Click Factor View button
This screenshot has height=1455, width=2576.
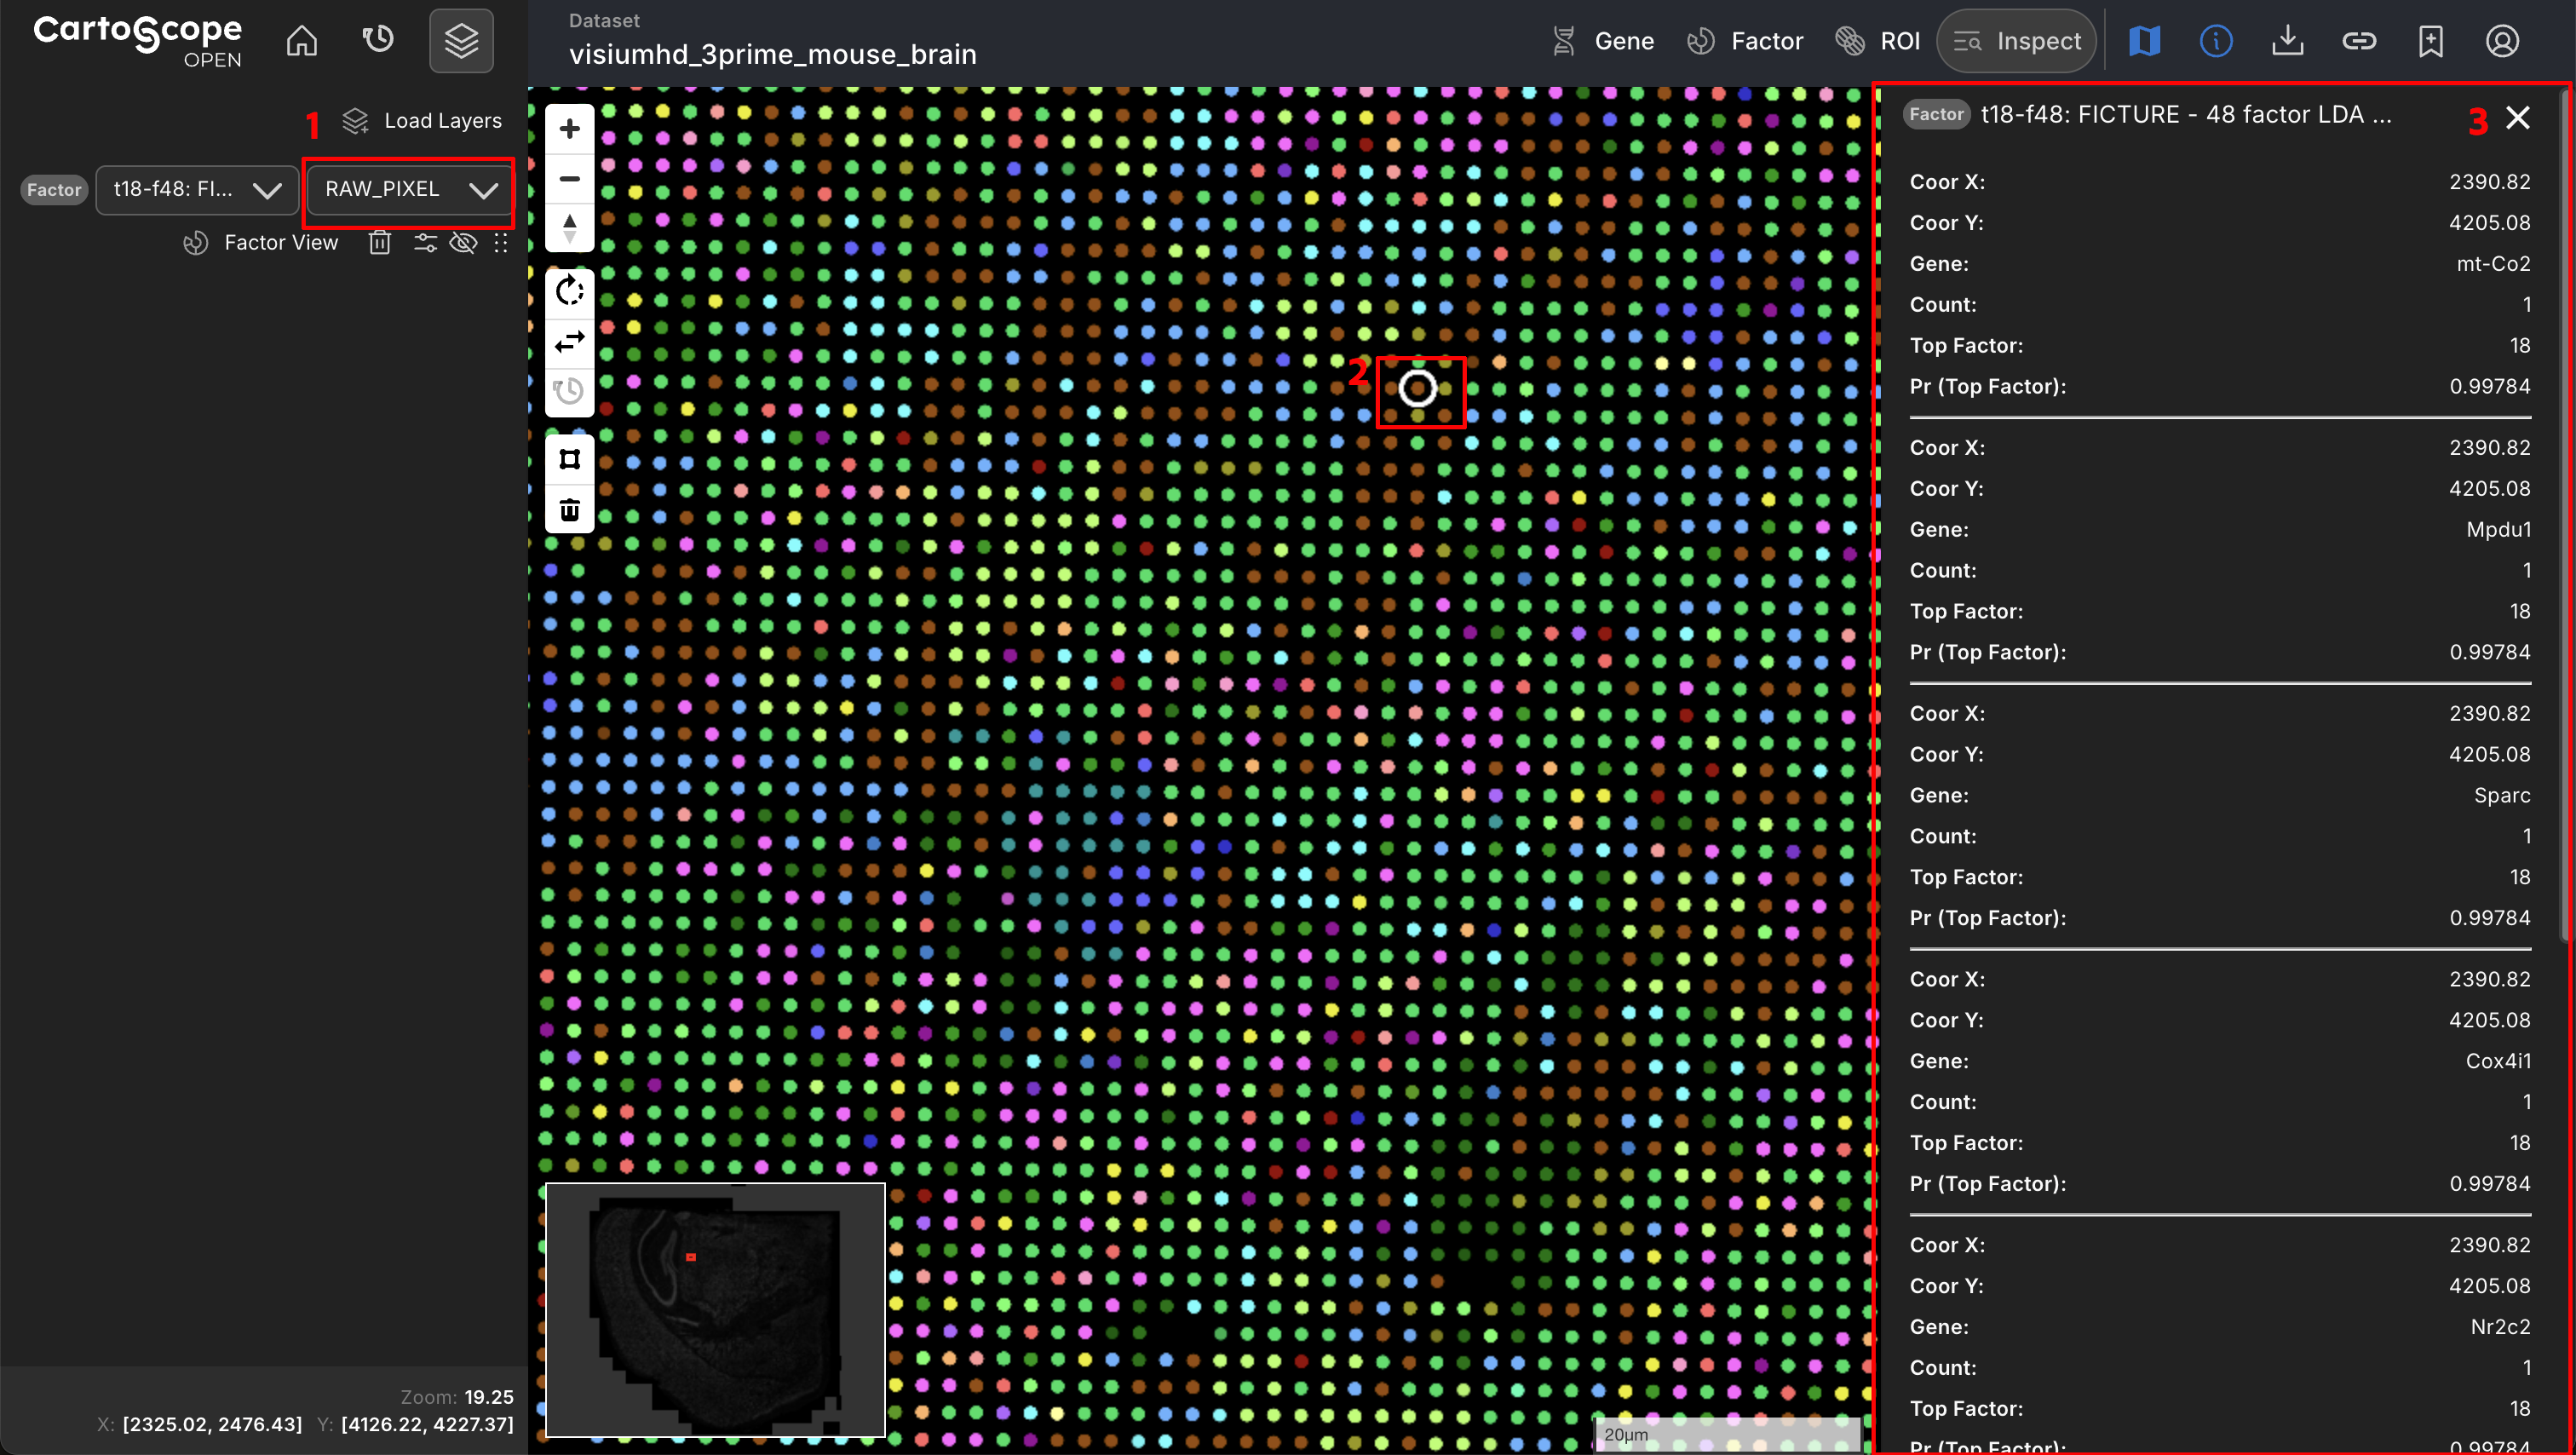pyautogui.click(x=261, y=243)
